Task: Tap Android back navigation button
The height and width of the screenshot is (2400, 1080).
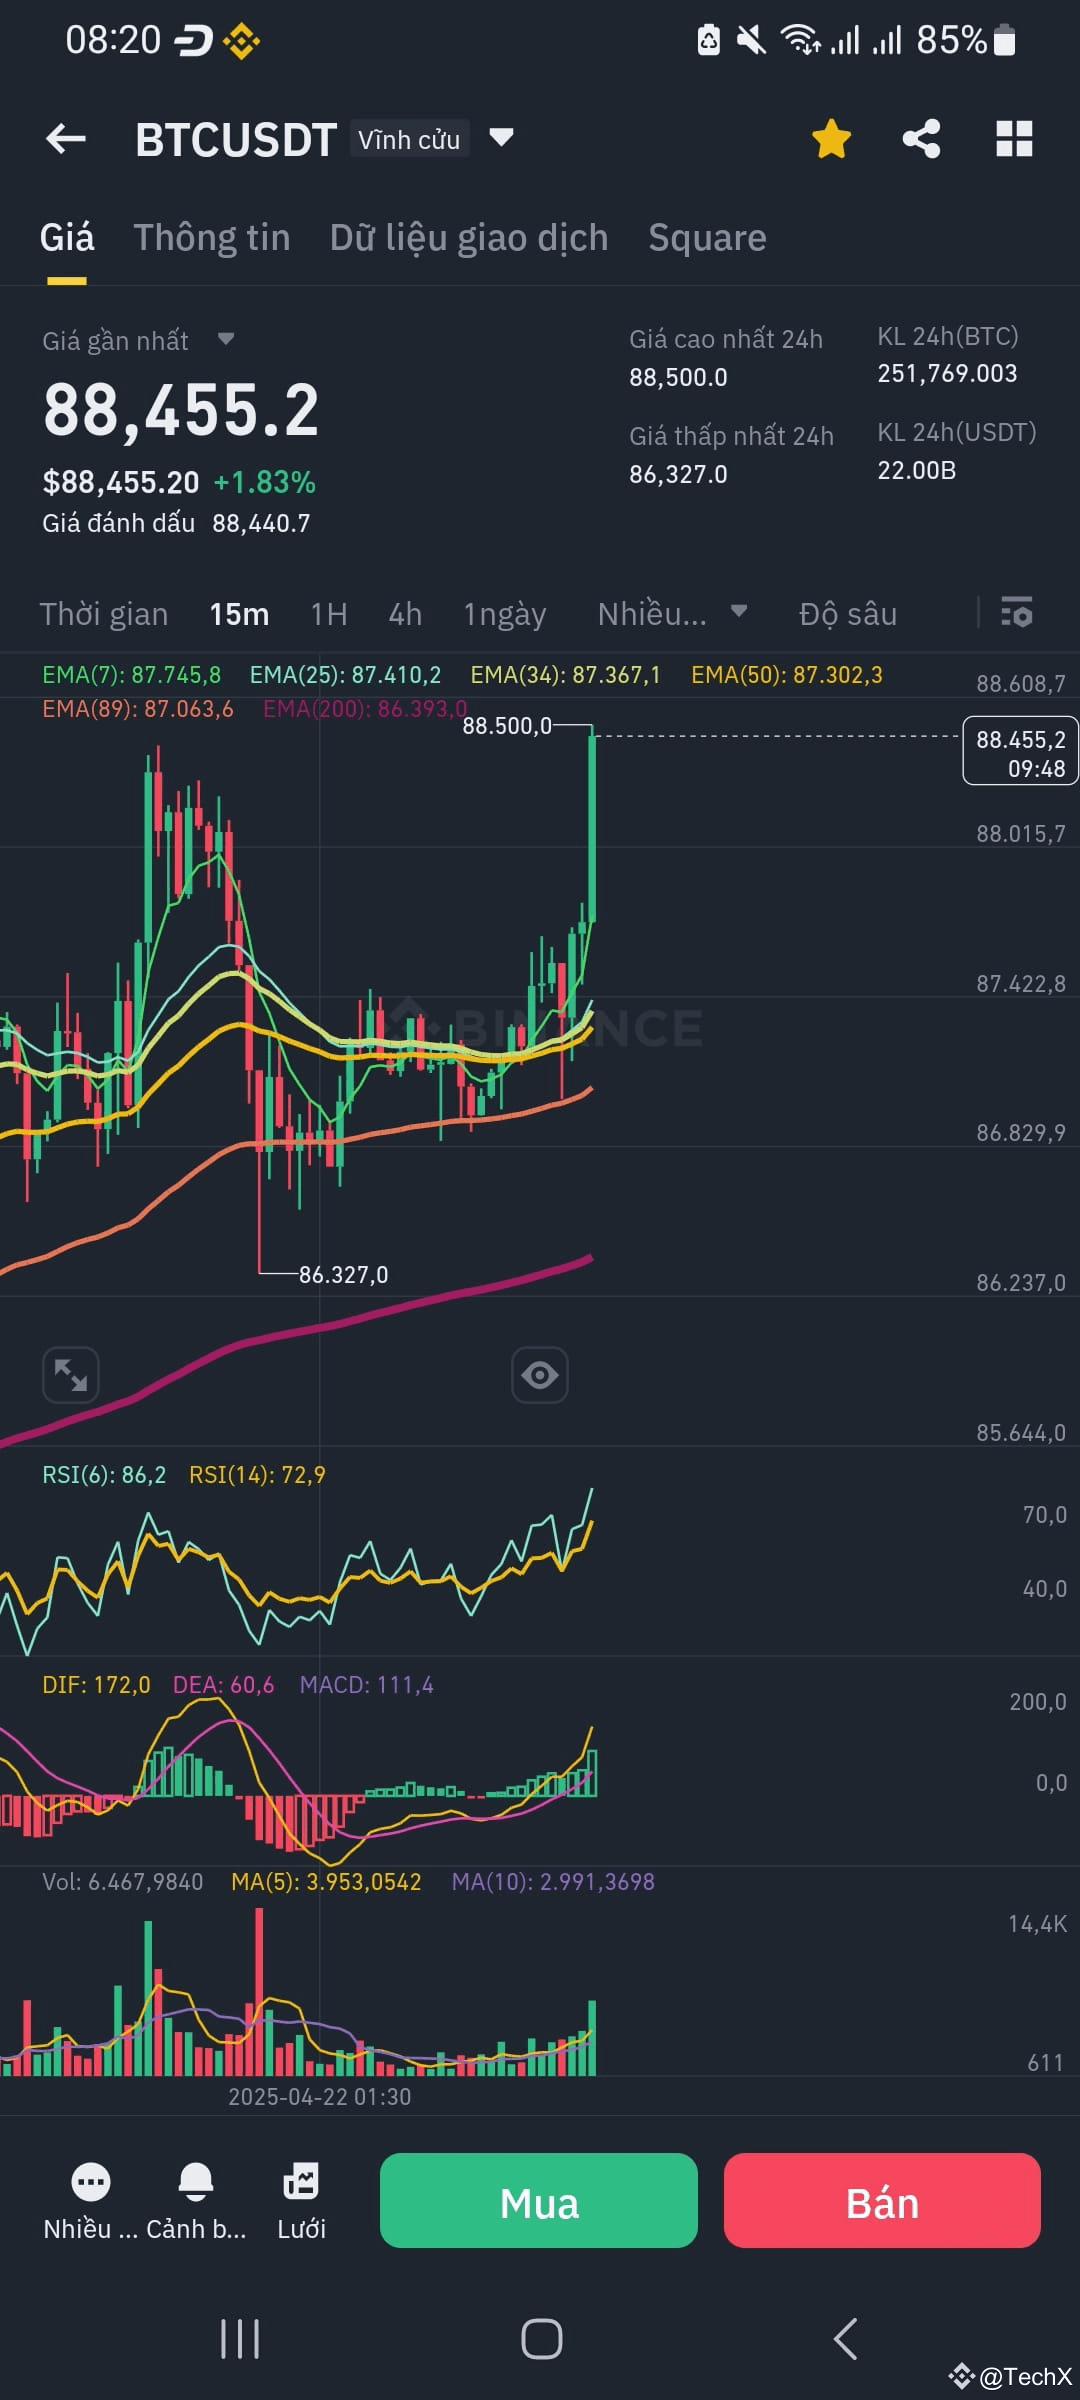Action: (845, 2339)
